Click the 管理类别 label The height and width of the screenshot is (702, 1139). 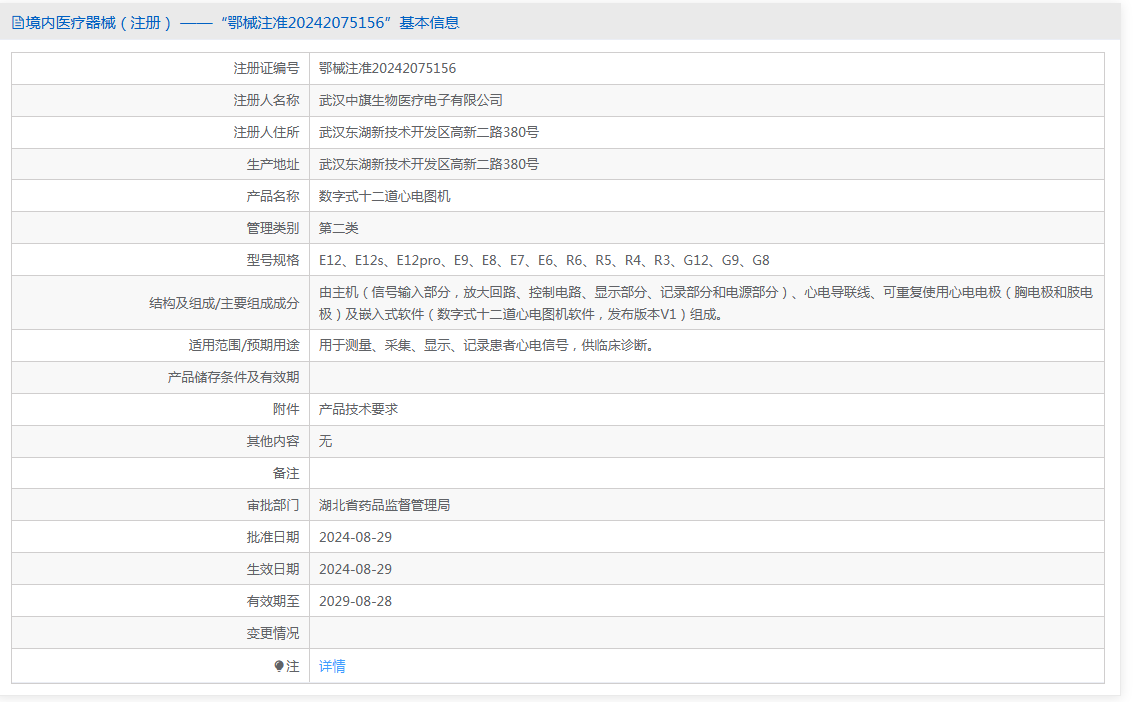(272, 228)
